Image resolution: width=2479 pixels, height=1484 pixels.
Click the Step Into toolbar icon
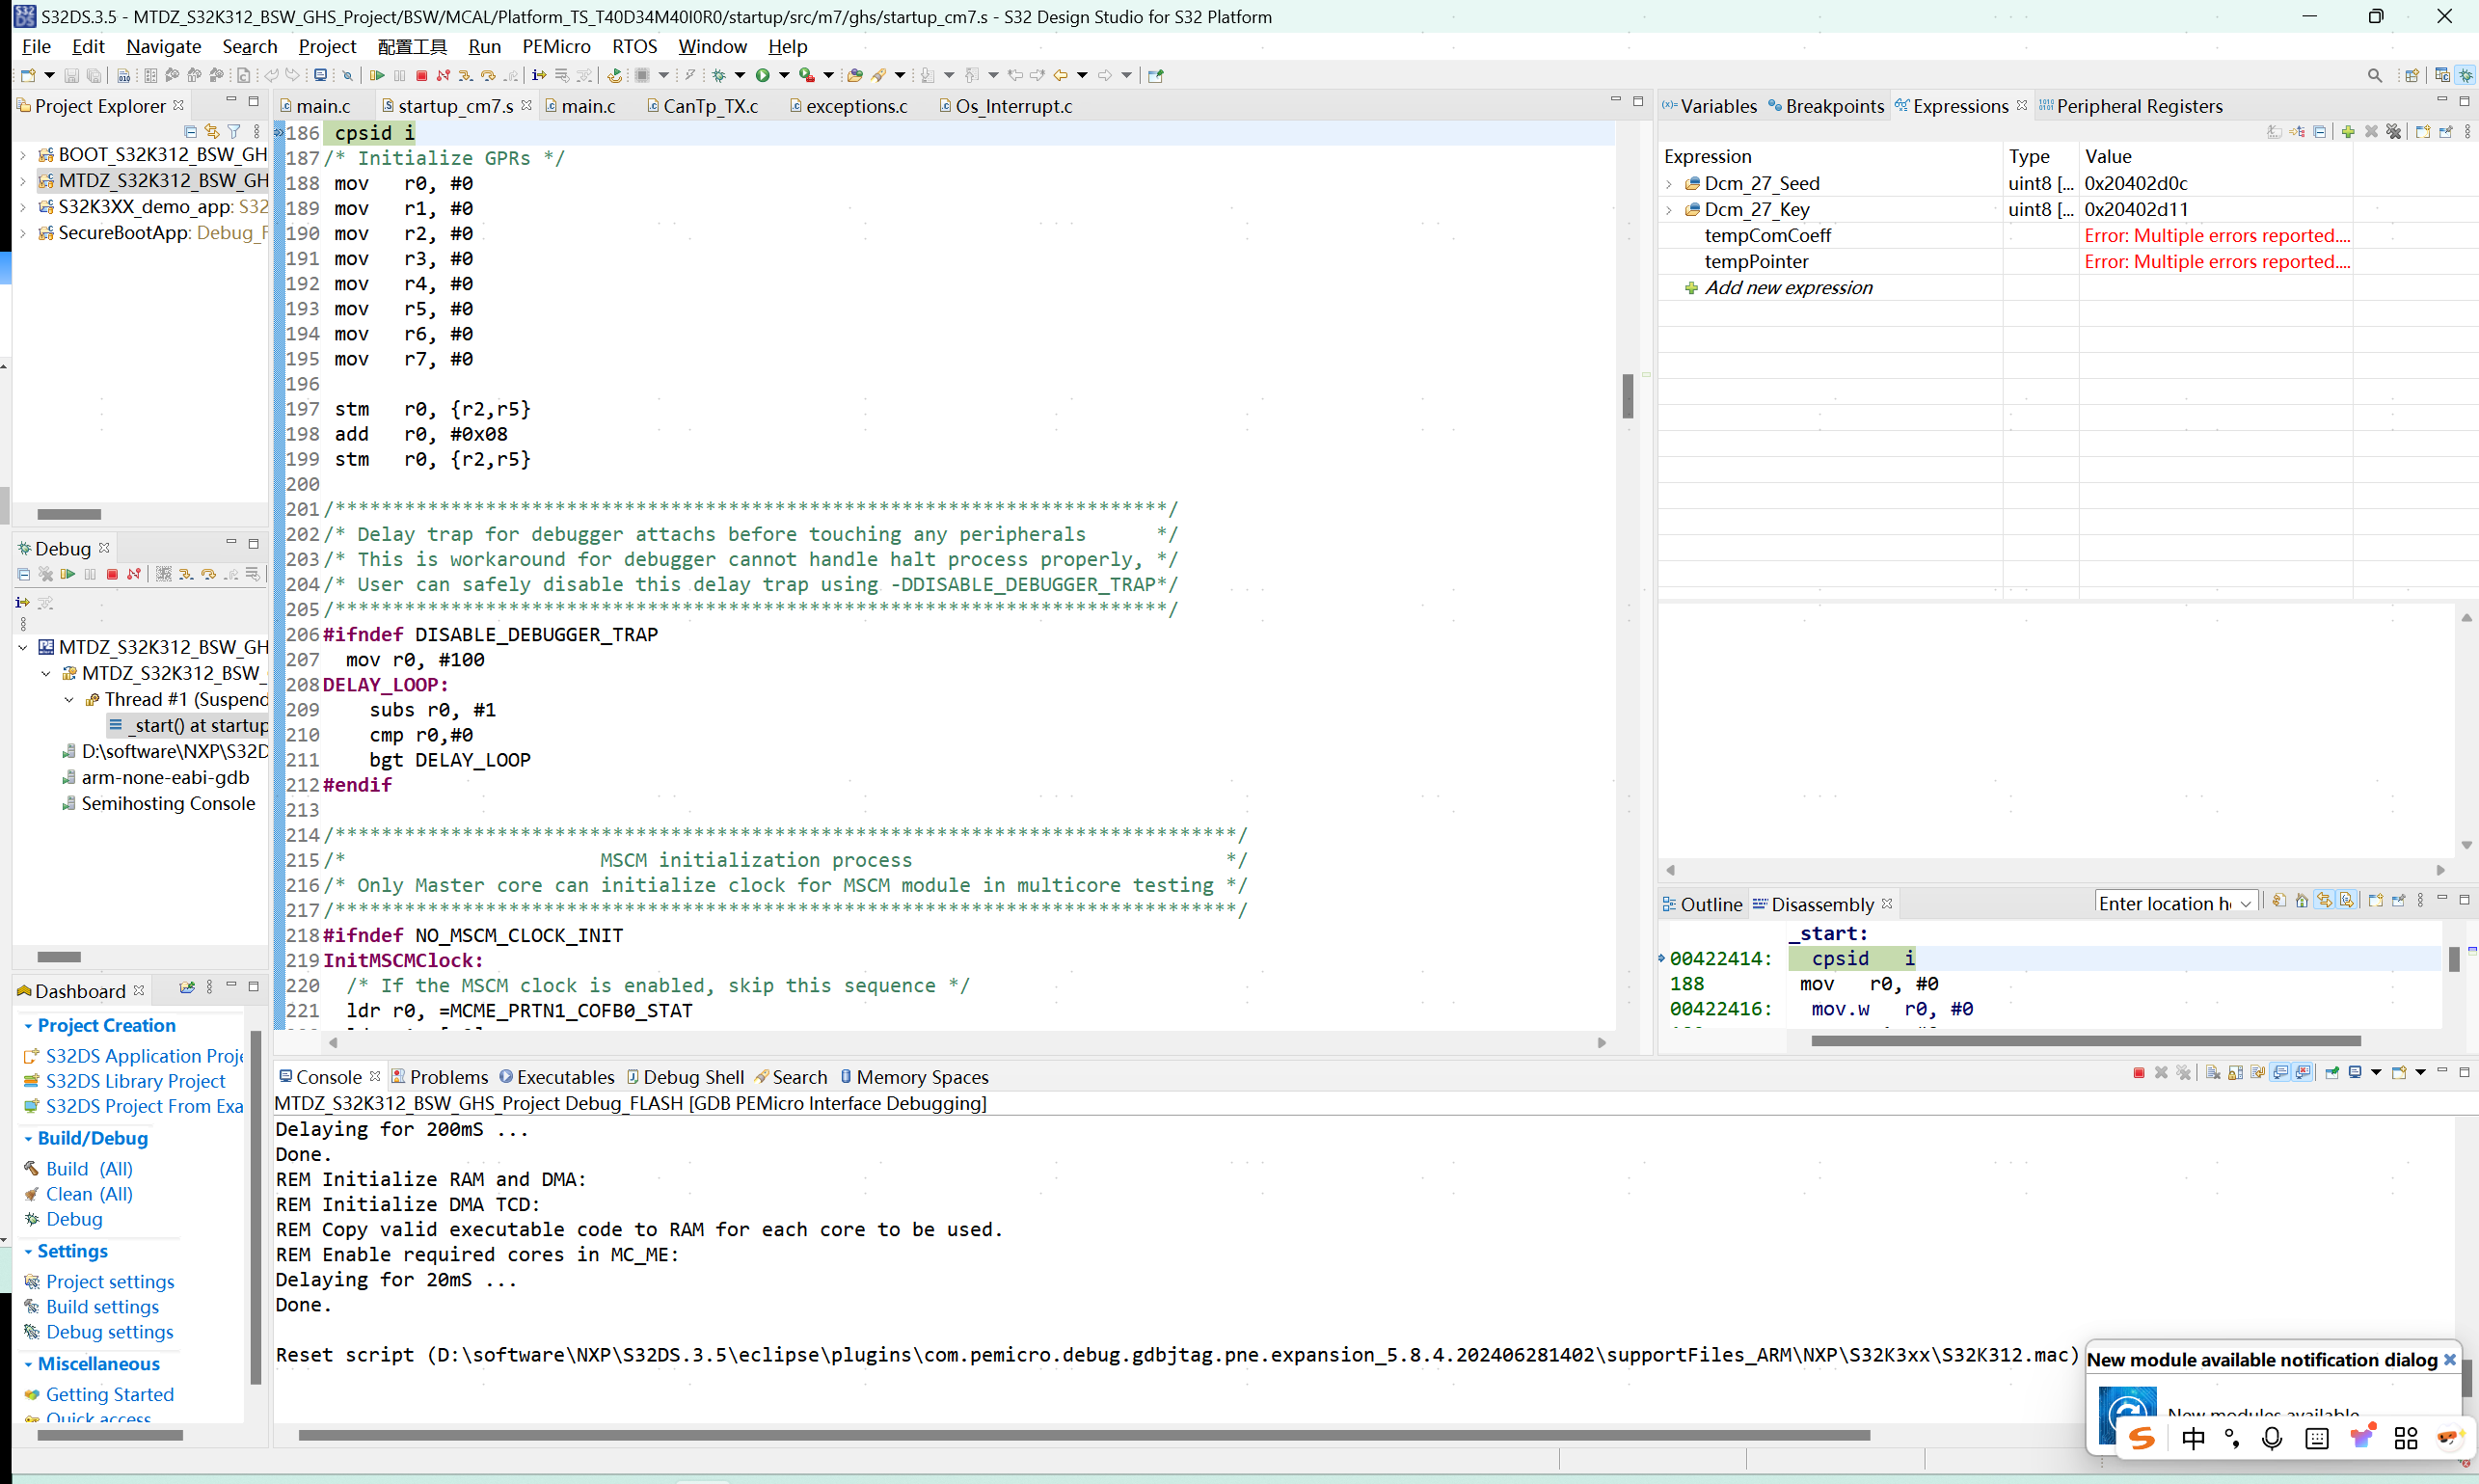coord(465,75)
